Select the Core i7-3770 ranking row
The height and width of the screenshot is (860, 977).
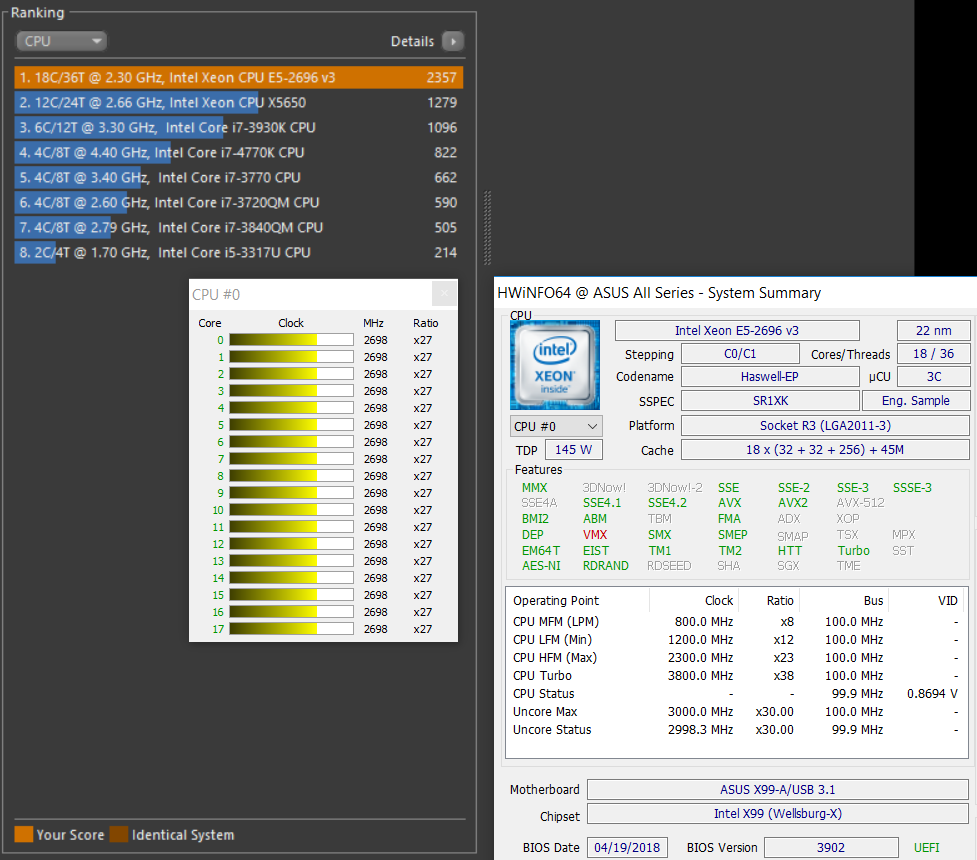(x=239, y=178)
